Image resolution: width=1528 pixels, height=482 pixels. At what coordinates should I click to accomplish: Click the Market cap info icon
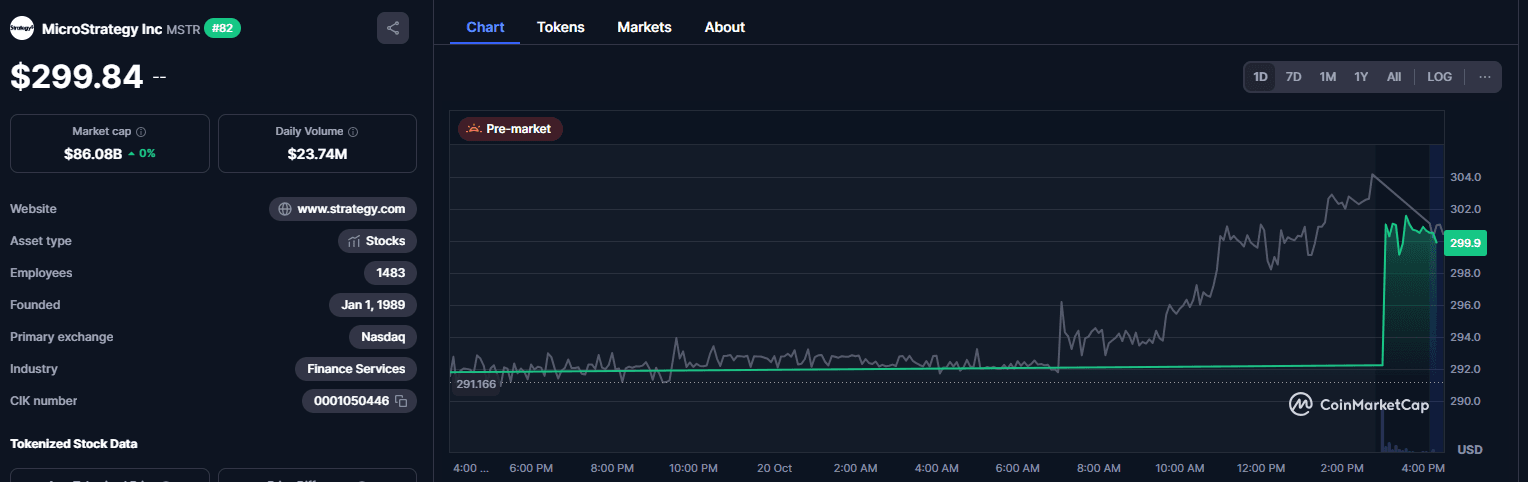(x=141, y=132)
